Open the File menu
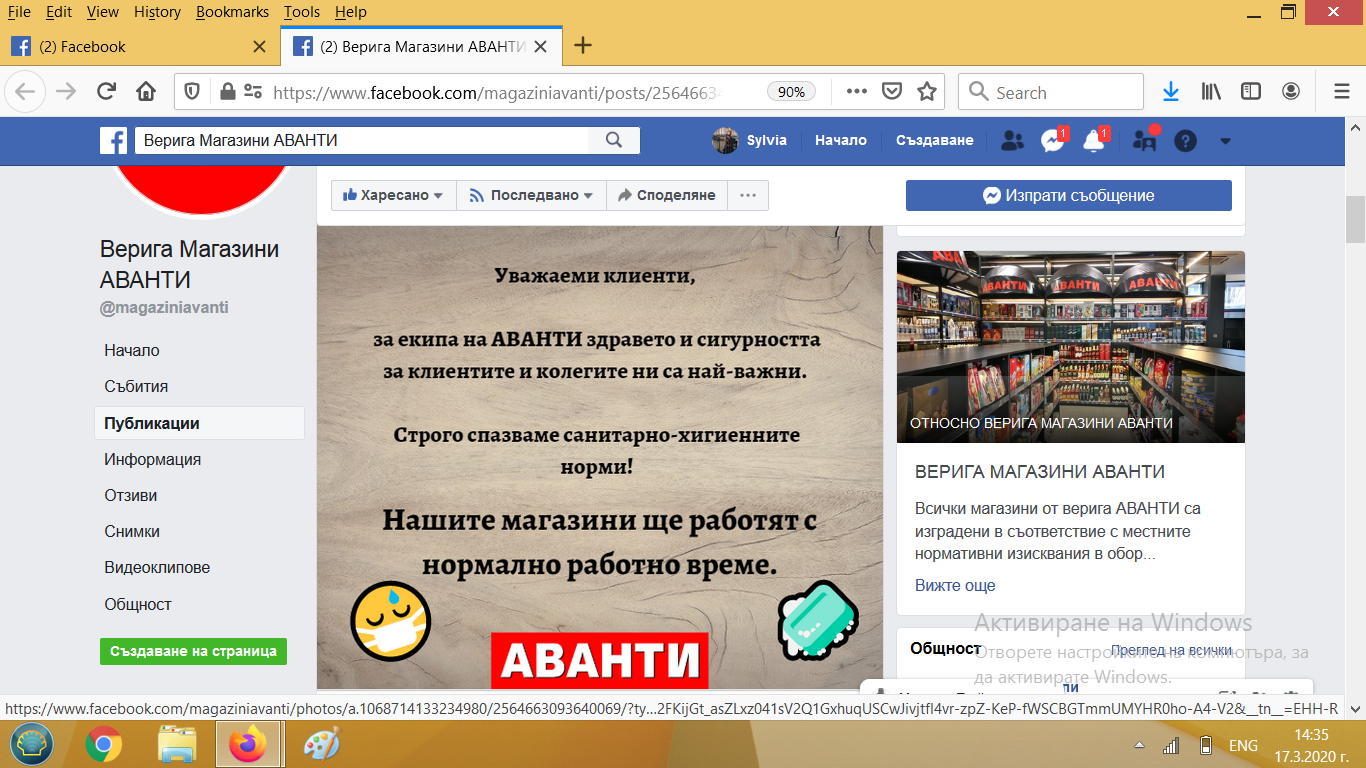1366x768 pixels. 19,12
